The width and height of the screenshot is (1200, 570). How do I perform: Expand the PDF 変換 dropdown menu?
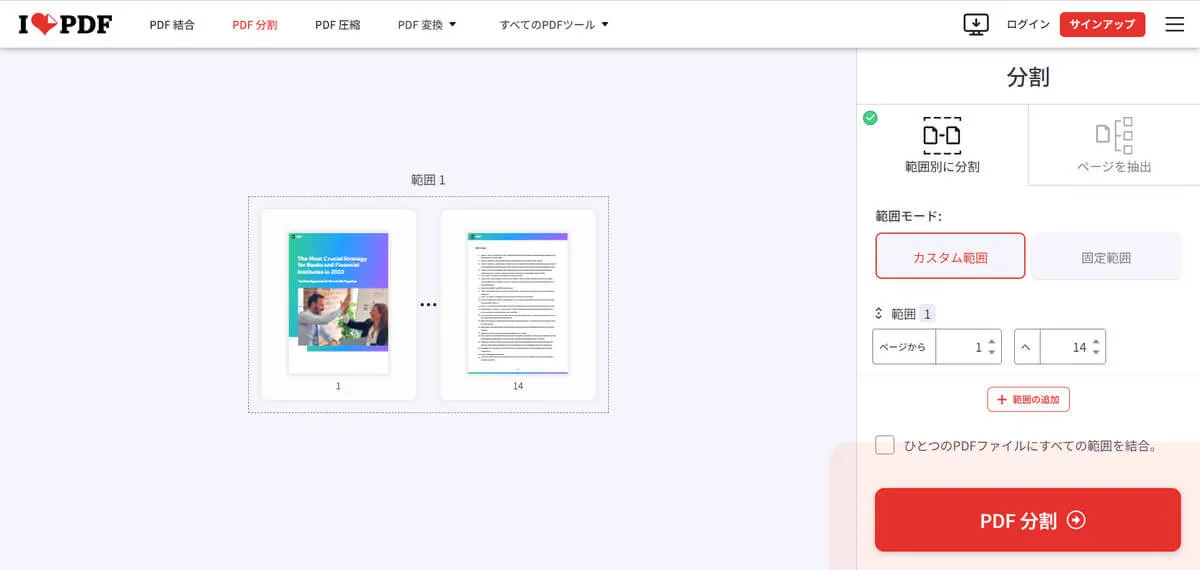(427, 24)
